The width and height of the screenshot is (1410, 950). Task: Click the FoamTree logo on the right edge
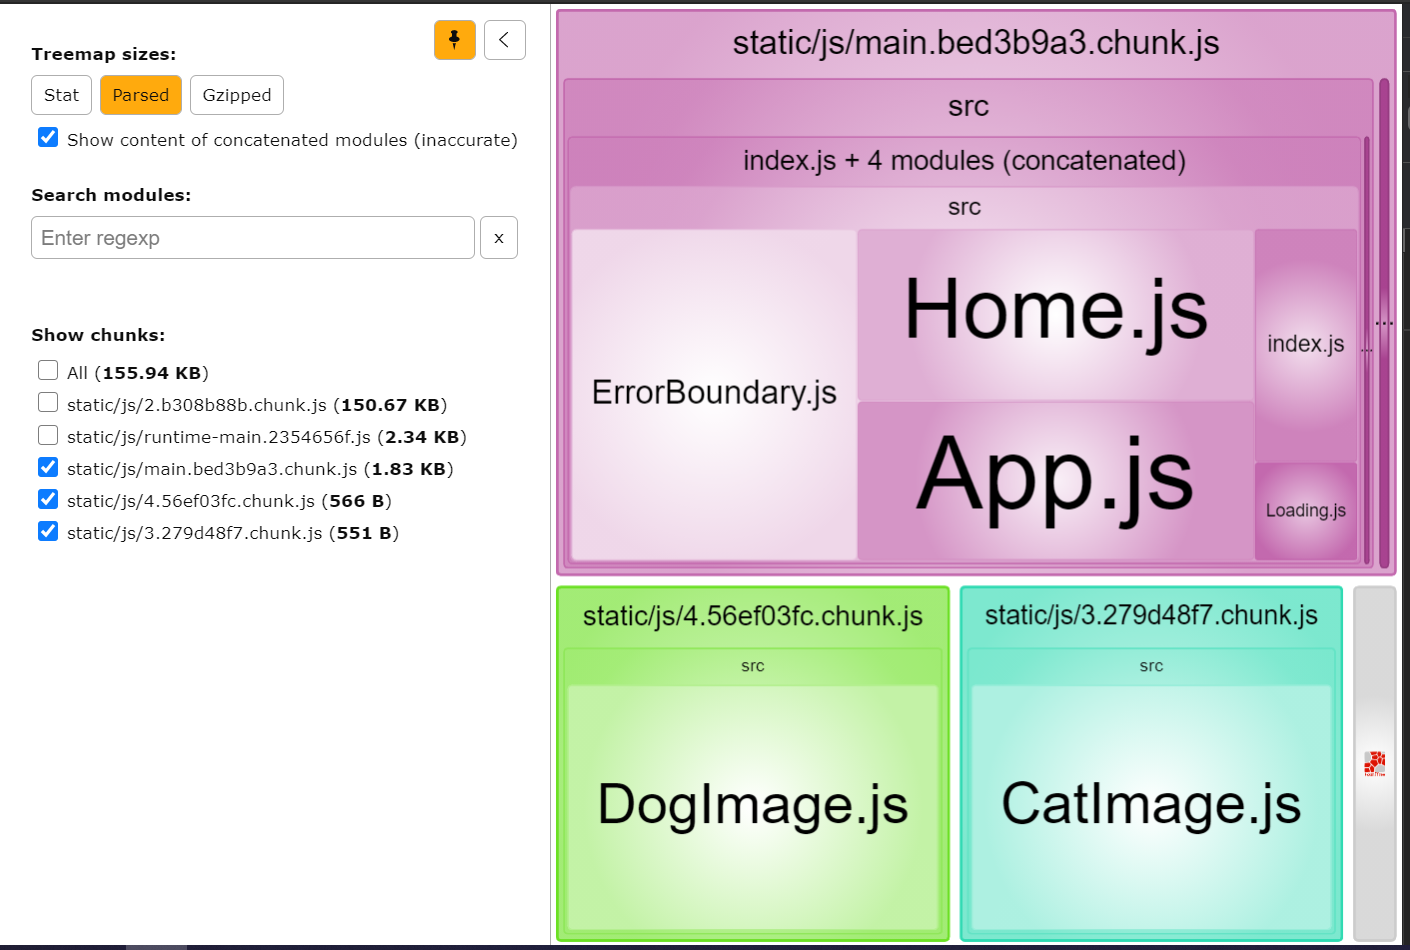(x=1374, y=760)
